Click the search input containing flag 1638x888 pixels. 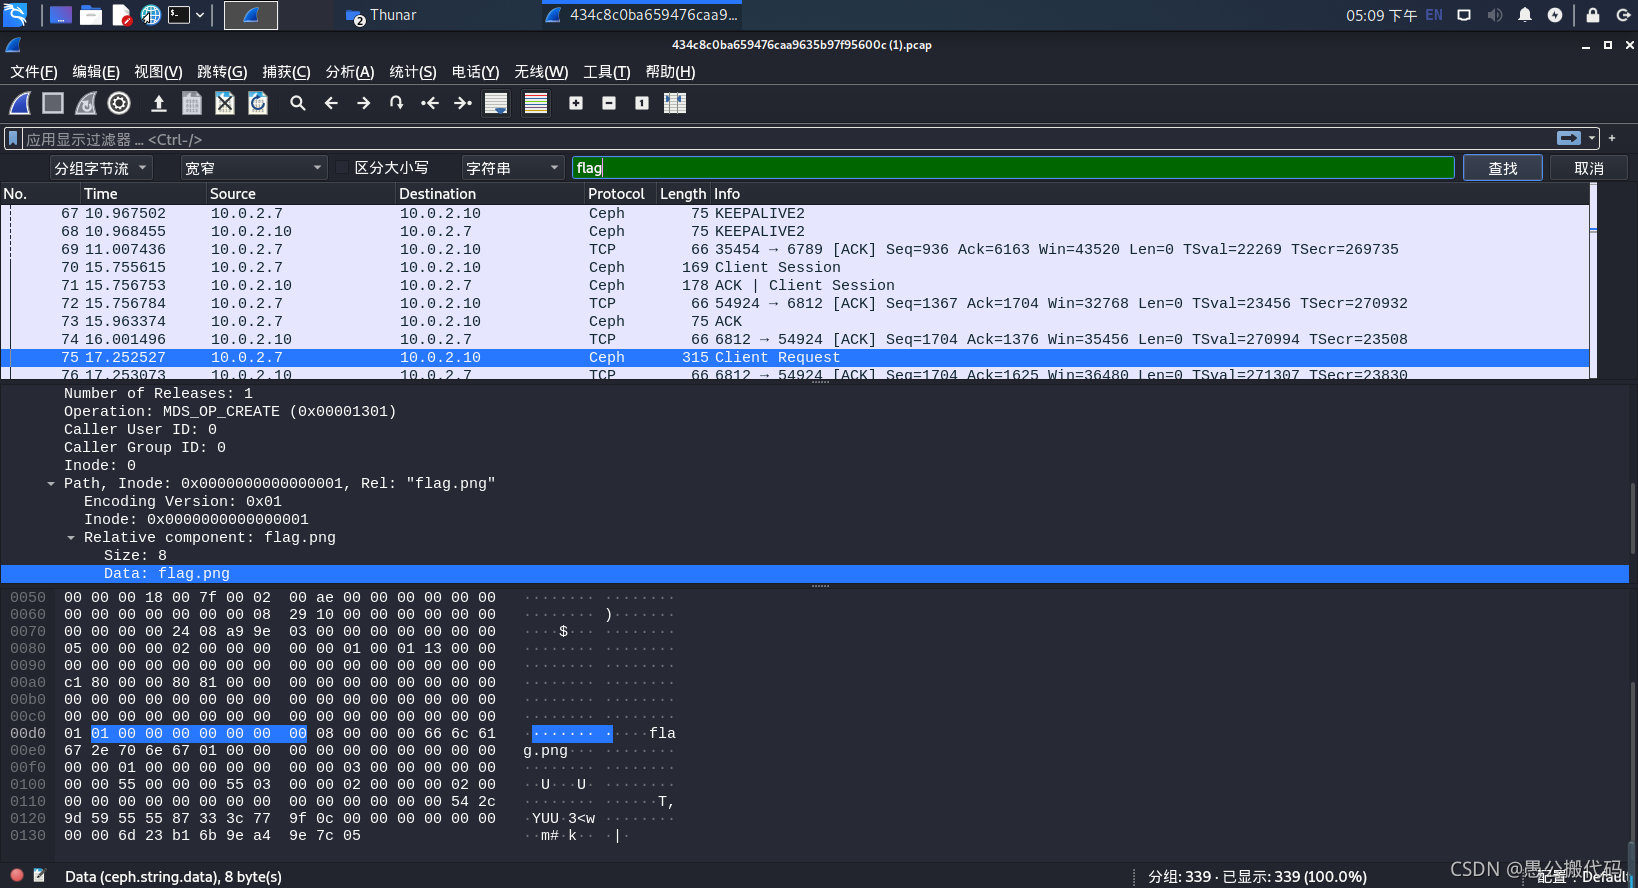[1013, 168]
